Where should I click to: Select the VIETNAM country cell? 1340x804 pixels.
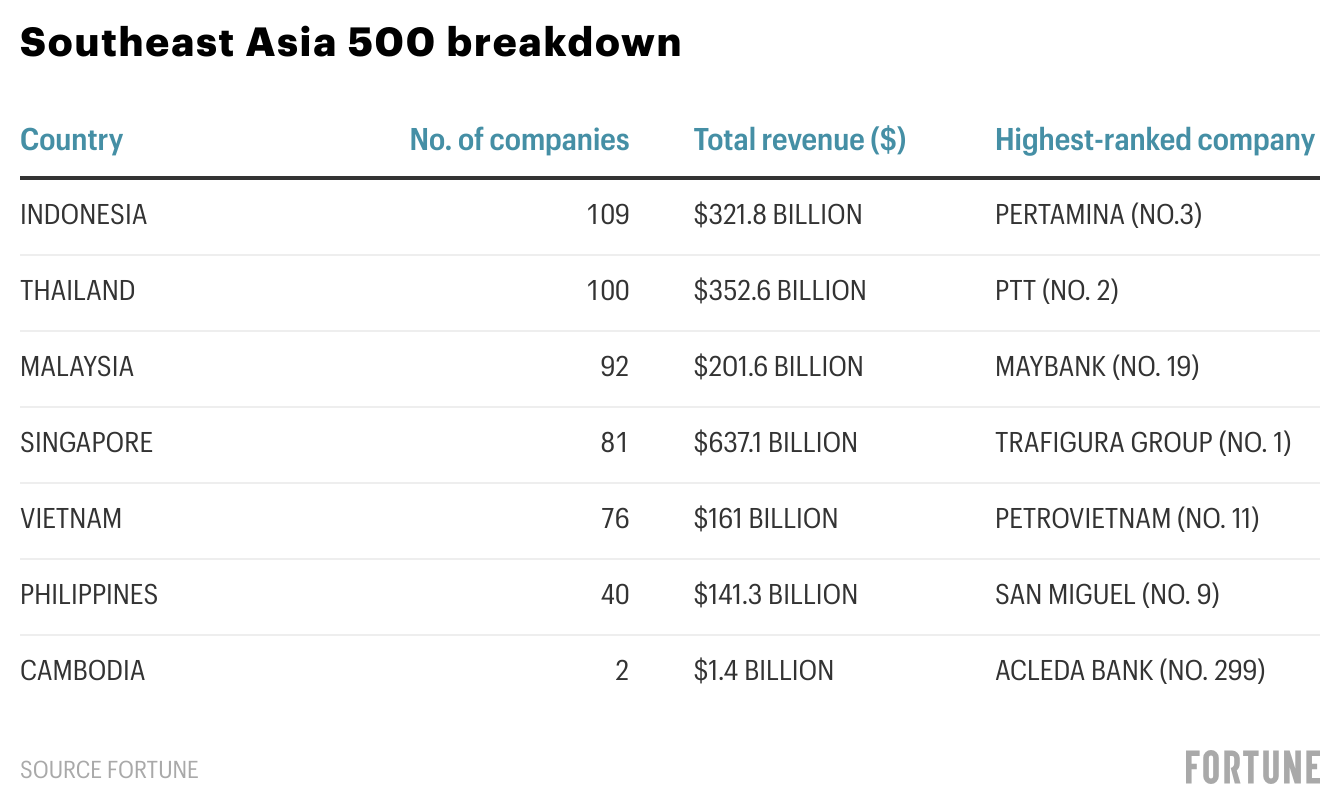(x=71, y=519)
